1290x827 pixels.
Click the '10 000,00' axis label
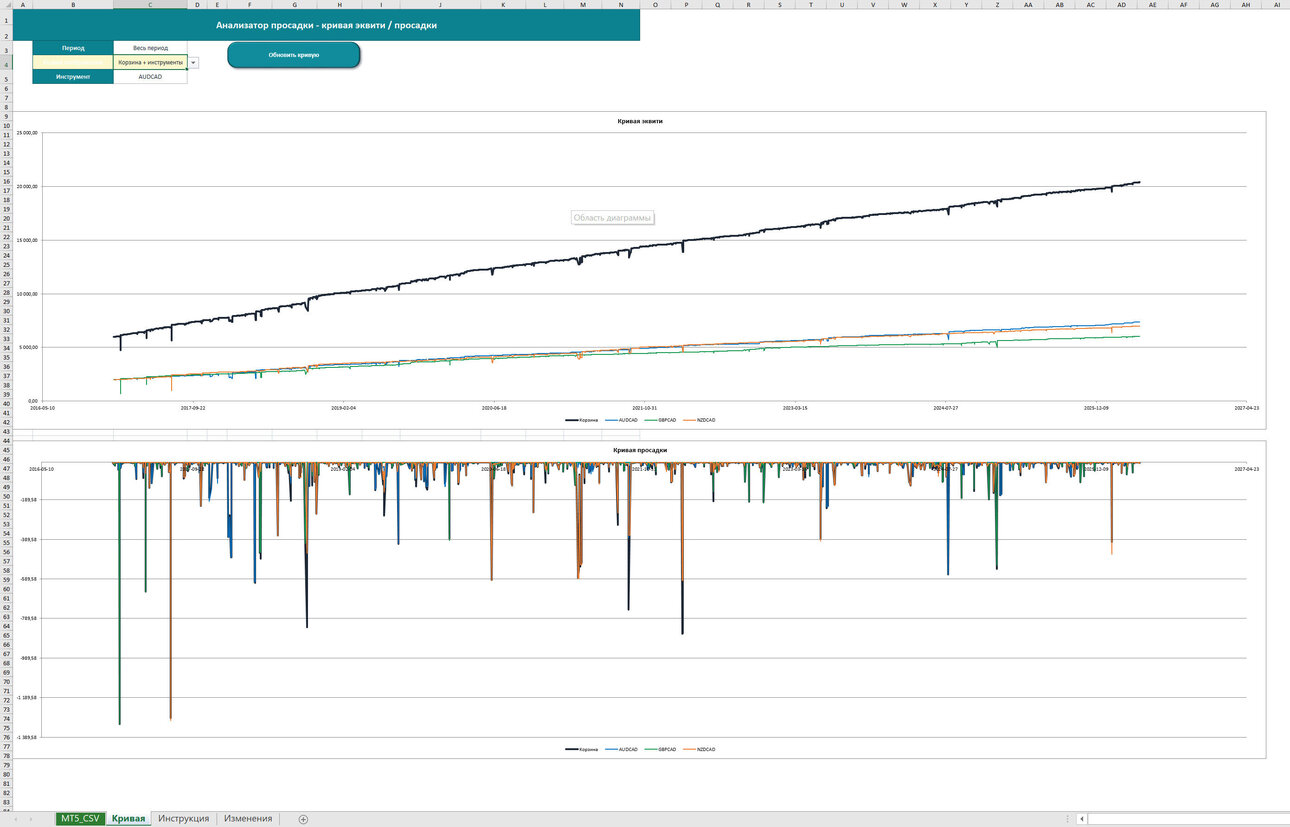[27, 294]
